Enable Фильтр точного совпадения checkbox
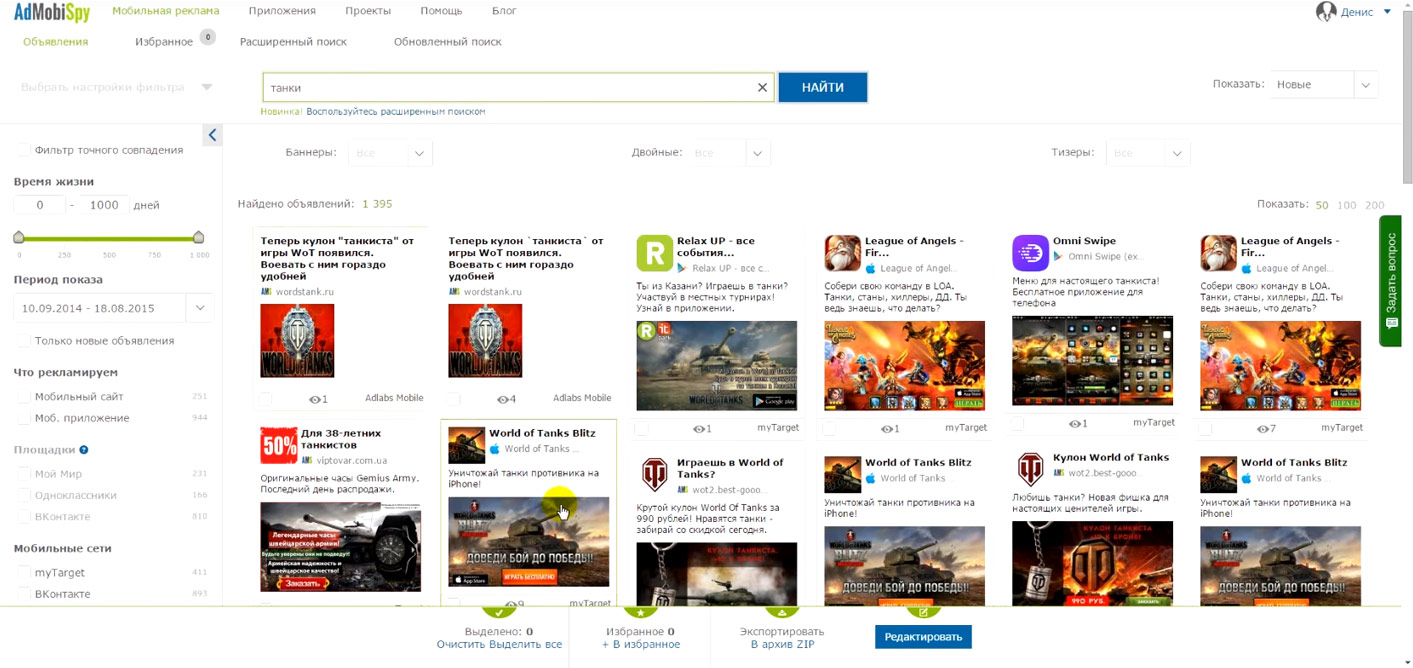 [x=24, y=150]
